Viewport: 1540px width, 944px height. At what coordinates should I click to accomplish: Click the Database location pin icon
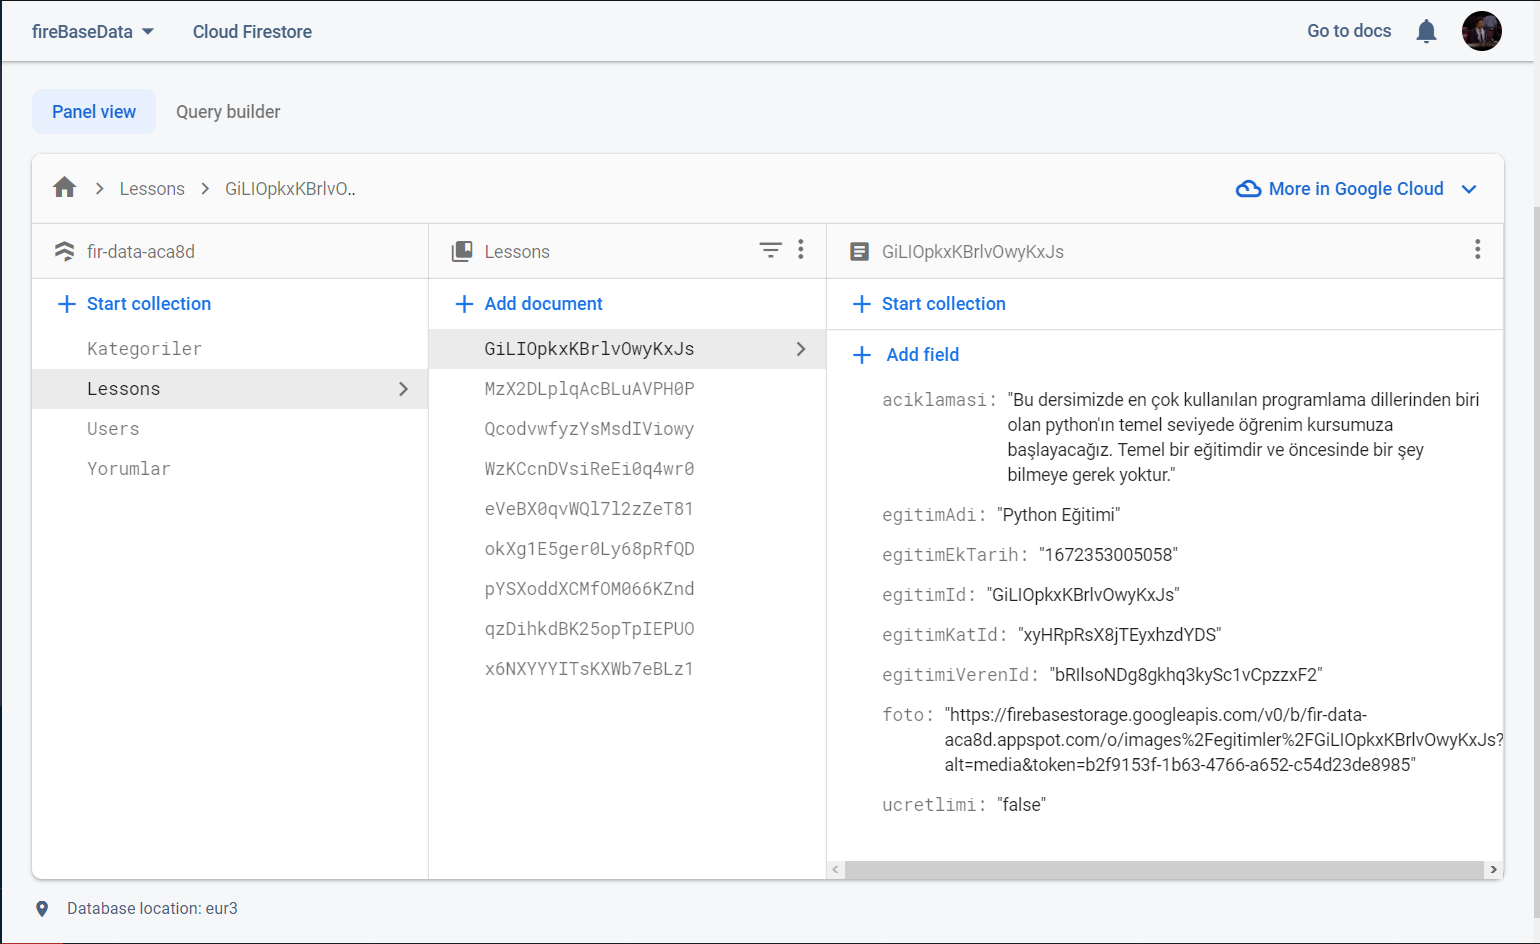pyautogui.click(x=42, y=909)
